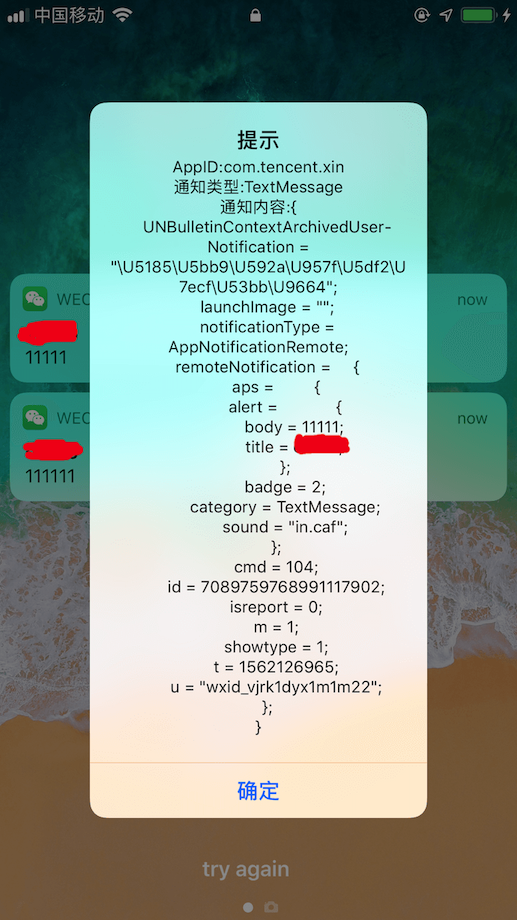This screenshot has height=920, width=517.
Task: Tap the rotation lock icon in the status bar
Action: click(422, 15)
